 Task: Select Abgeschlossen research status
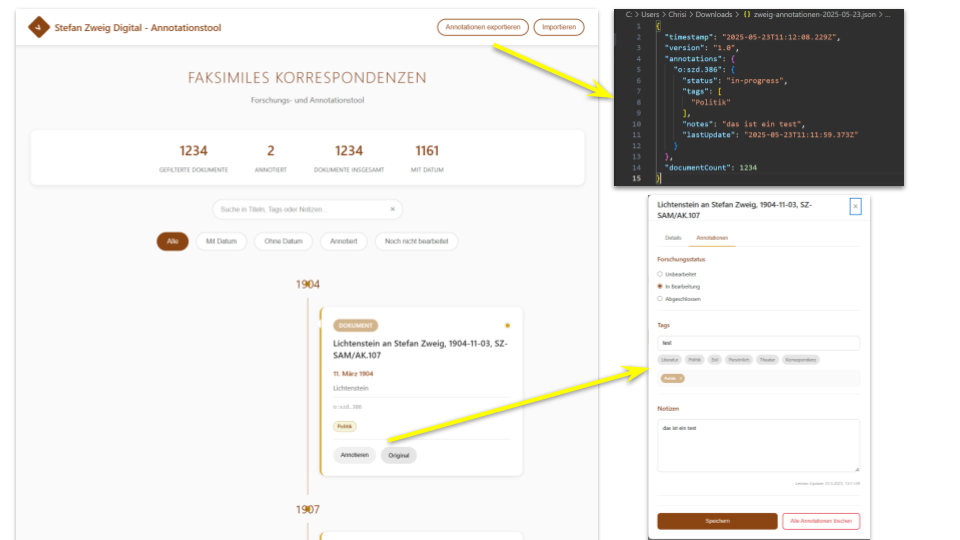(x=660, y=299)
